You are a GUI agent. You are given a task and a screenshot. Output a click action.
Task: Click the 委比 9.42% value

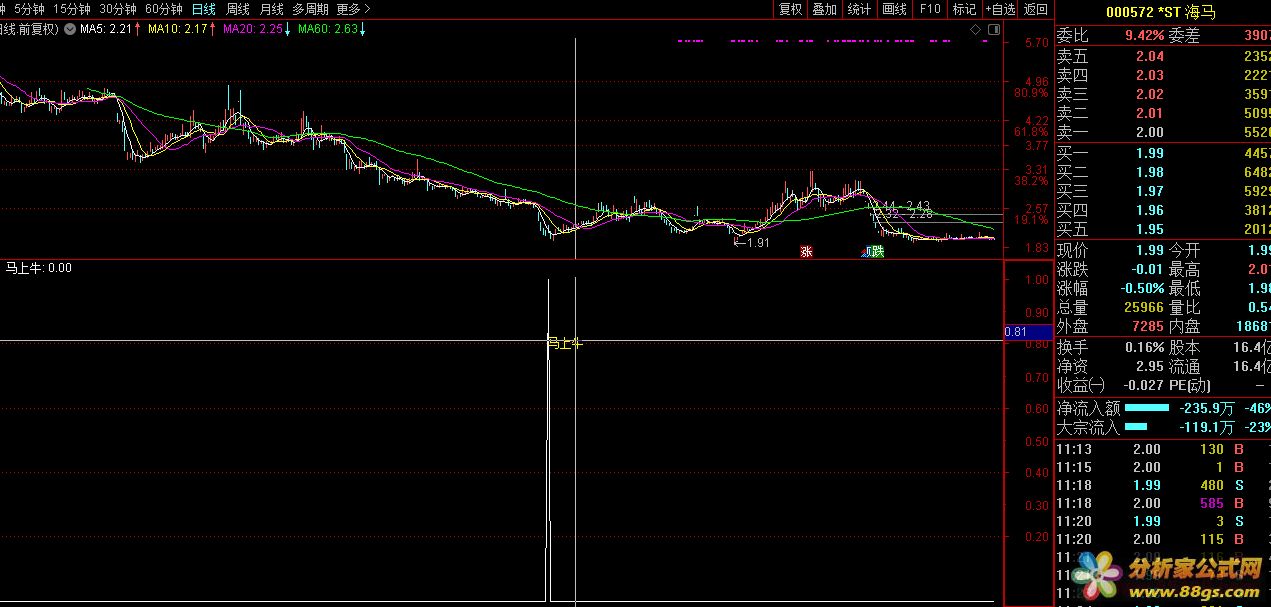1145,36
